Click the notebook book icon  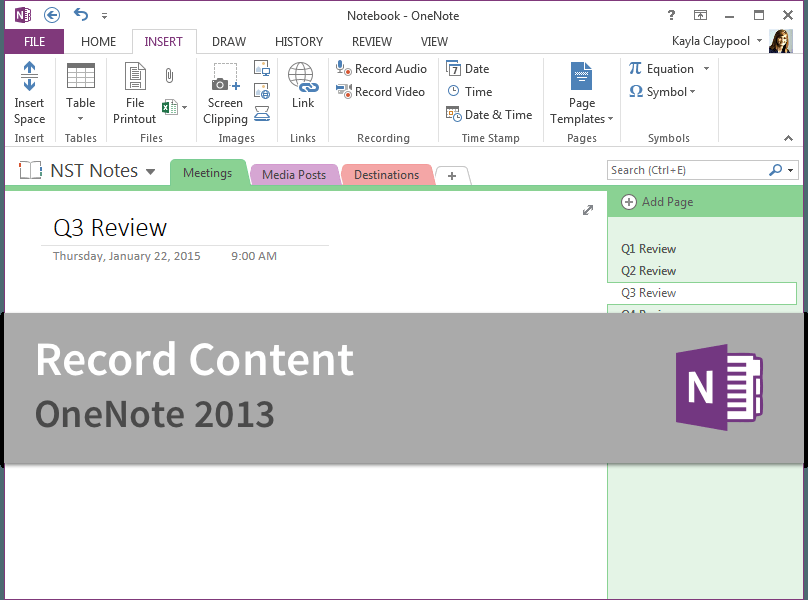[x=30, y=170]
